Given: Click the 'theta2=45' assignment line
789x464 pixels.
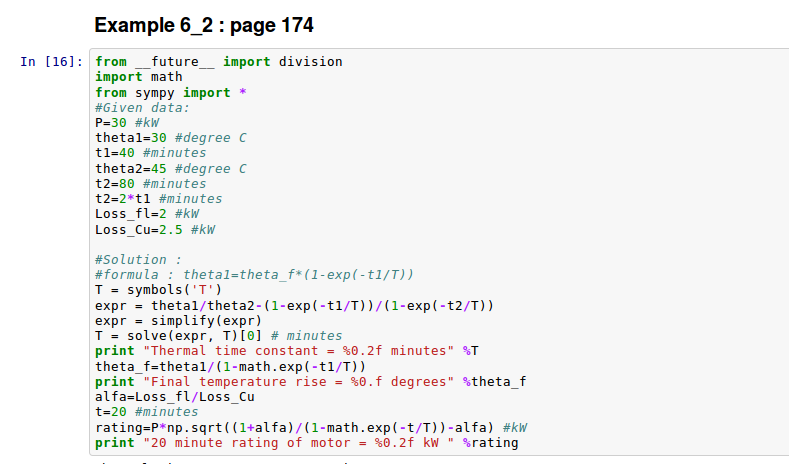Looking at the screenshot, I should click(x=170, y=169).
